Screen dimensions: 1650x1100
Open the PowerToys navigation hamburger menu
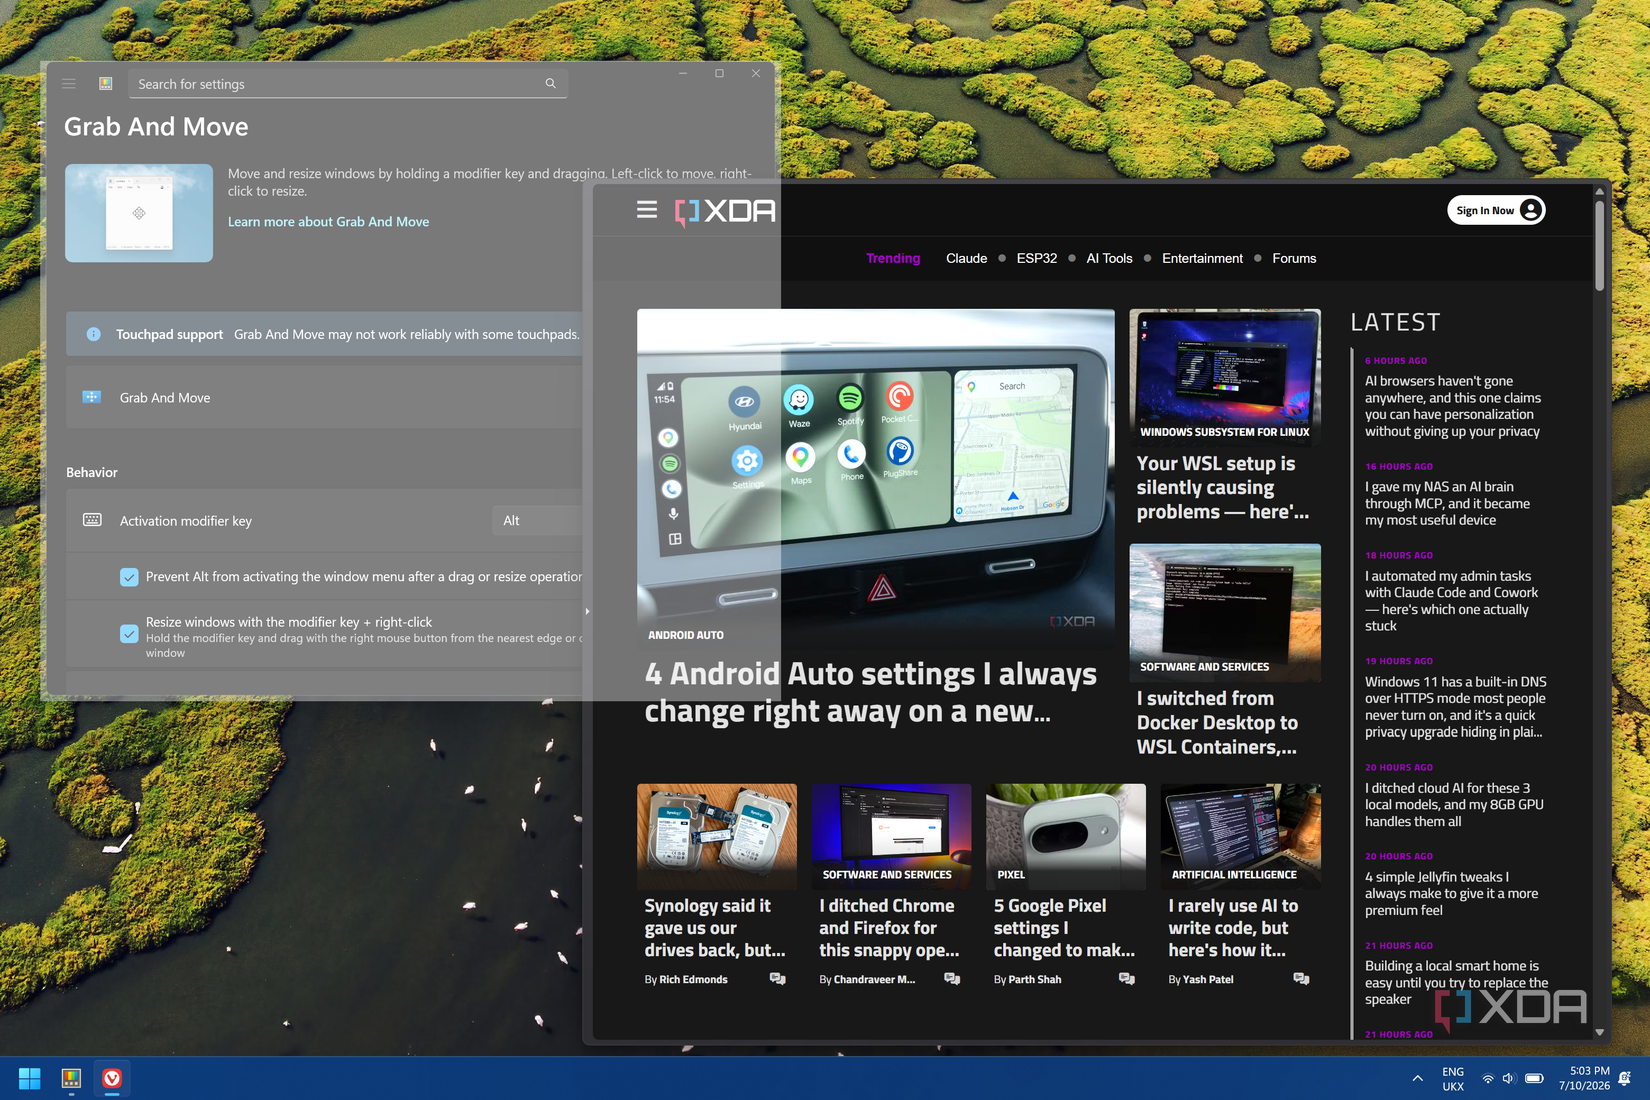pos(69,84)
